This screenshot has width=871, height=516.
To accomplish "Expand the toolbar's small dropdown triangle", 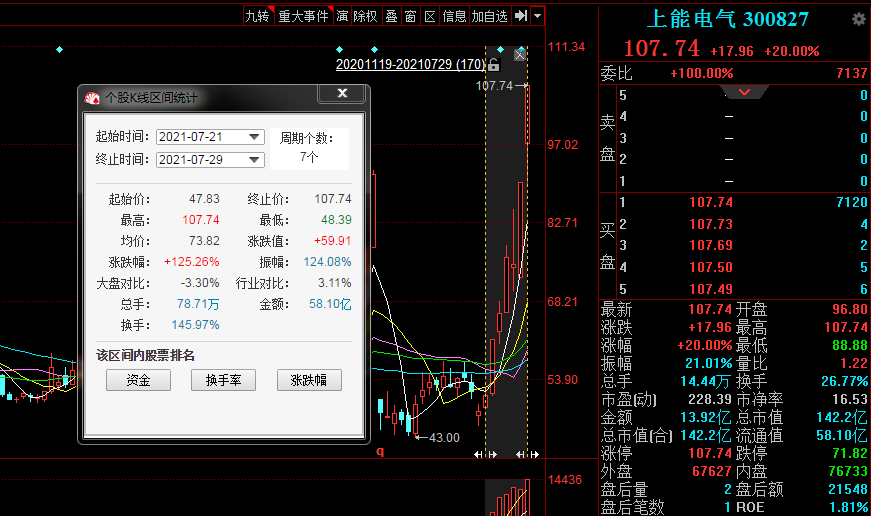I will pos(537,16).
